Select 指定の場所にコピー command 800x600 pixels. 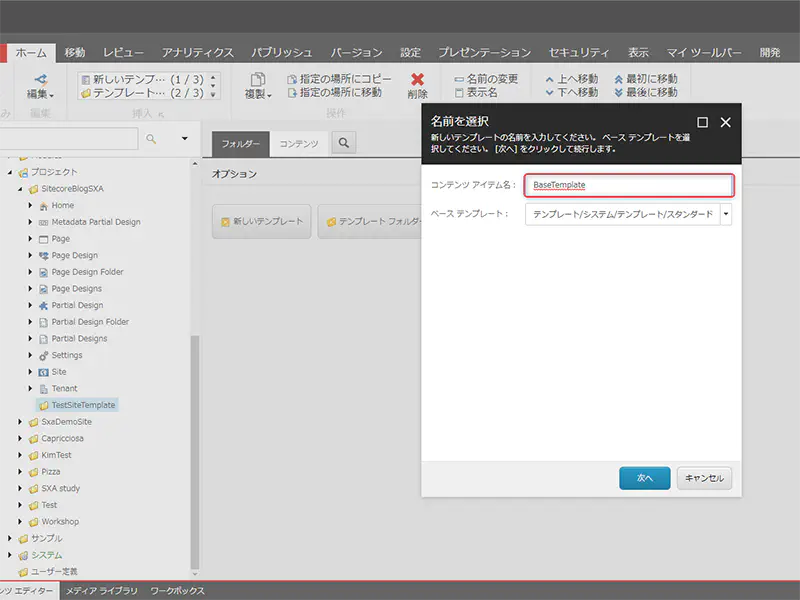pyautogui.click(x=339, y=79)
